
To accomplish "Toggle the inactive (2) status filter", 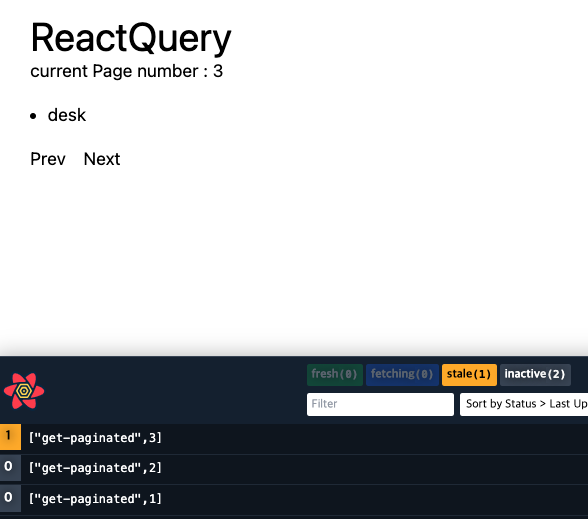I will [535, 374].
